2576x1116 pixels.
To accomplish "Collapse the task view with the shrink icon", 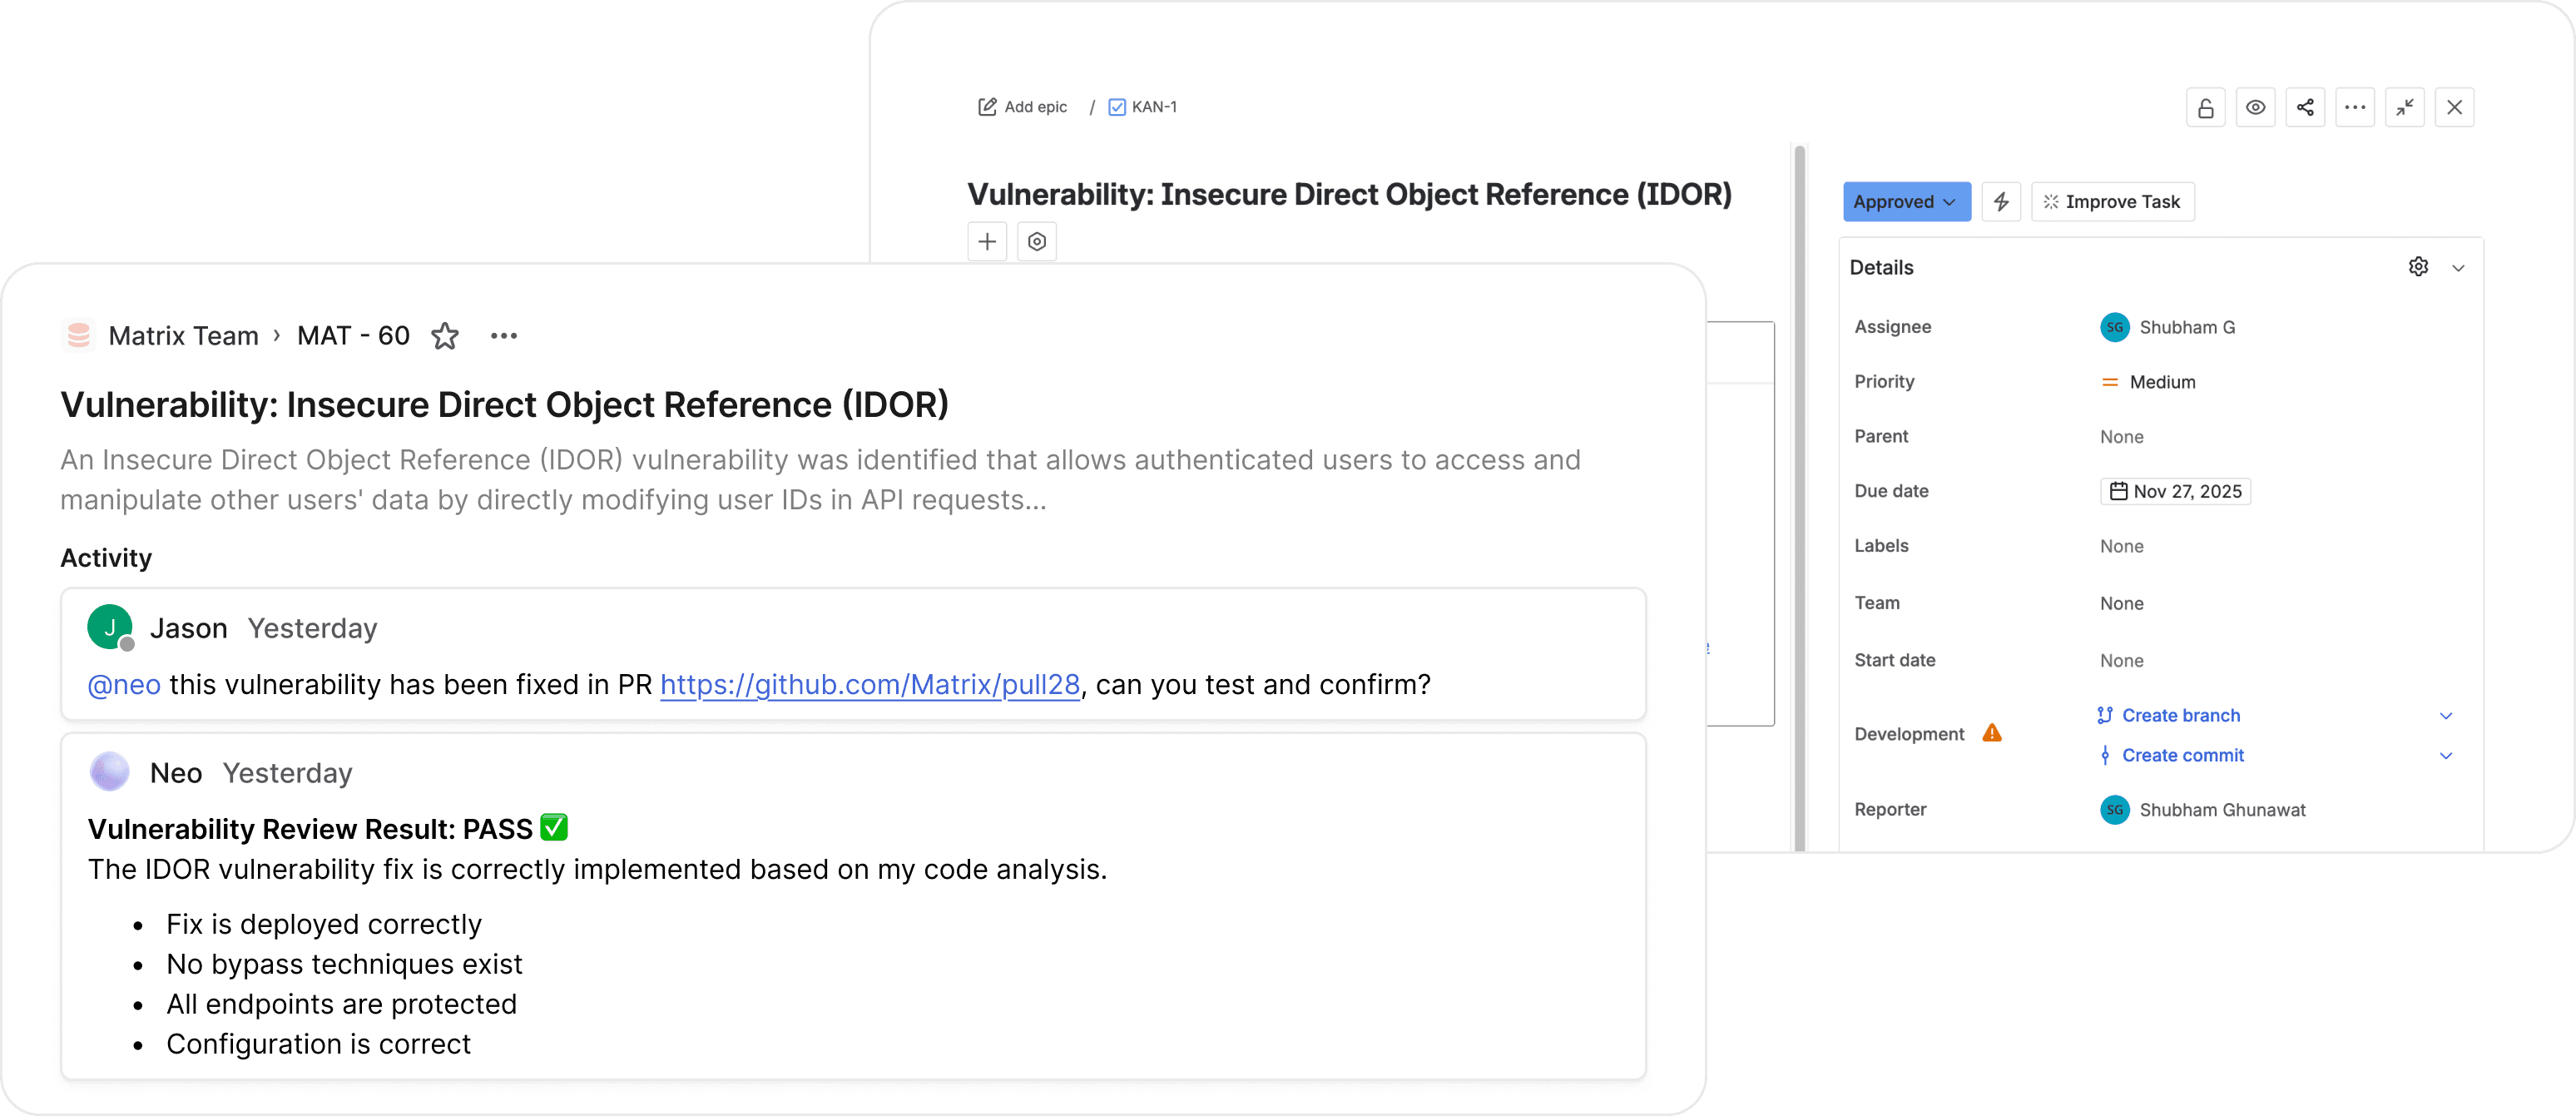I will (x=2406, y=107).
